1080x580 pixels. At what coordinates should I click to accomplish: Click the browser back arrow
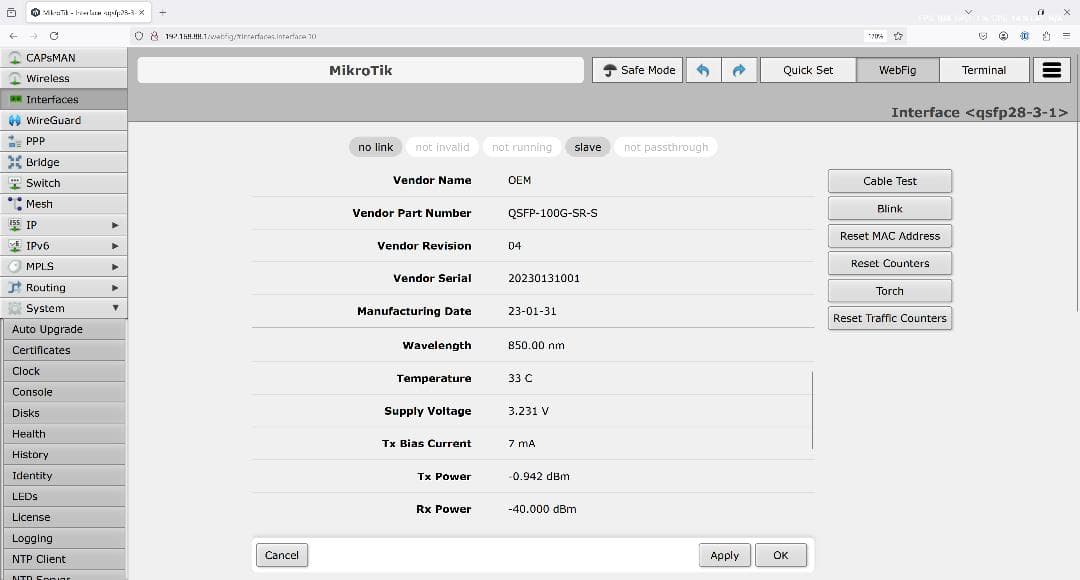pos(14,36)
